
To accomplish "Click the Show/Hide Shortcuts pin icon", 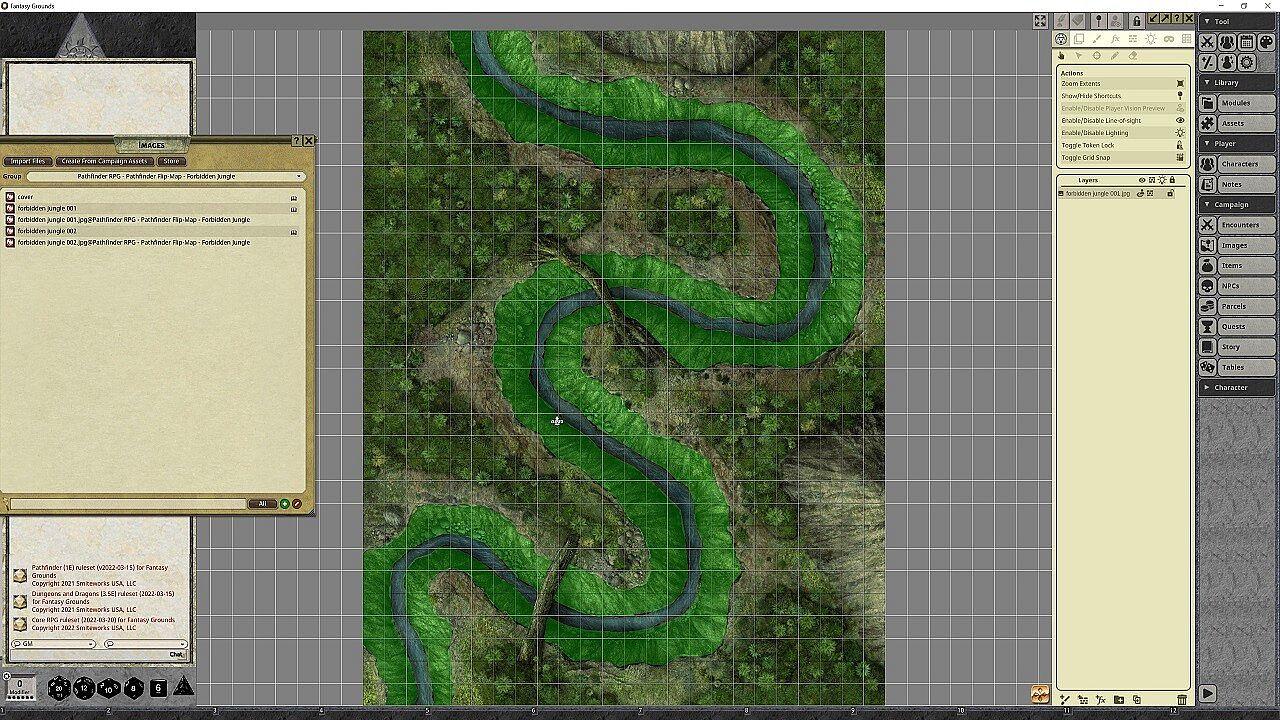I will (x=1180, y=96).
